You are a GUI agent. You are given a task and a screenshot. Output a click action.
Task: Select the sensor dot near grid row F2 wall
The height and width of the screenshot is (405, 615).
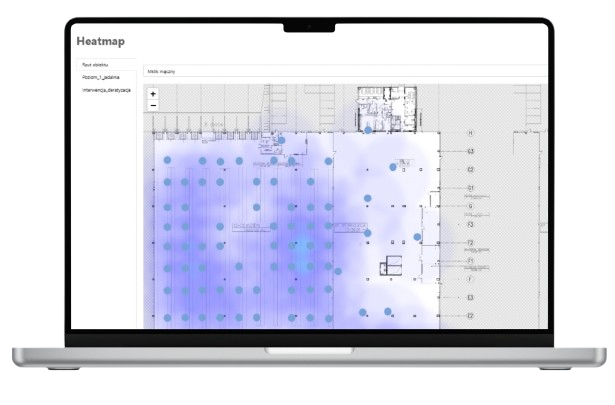(417, 237)
